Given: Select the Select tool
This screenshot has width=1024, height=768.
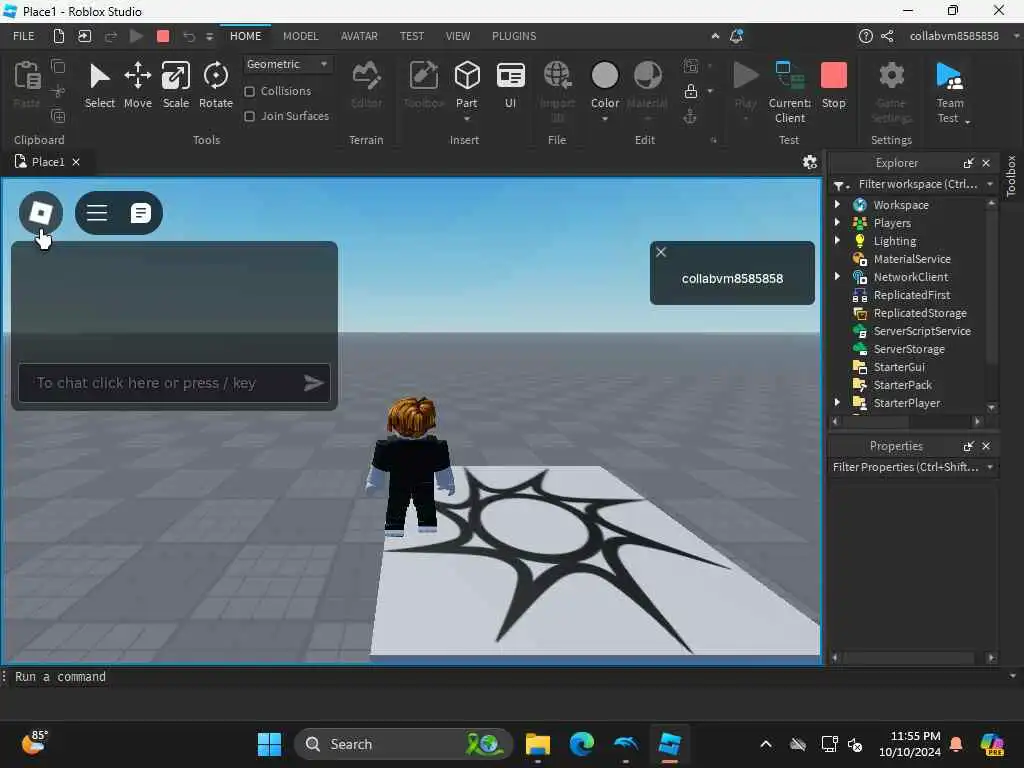Looking at the screenshot, I should [99, 85].
